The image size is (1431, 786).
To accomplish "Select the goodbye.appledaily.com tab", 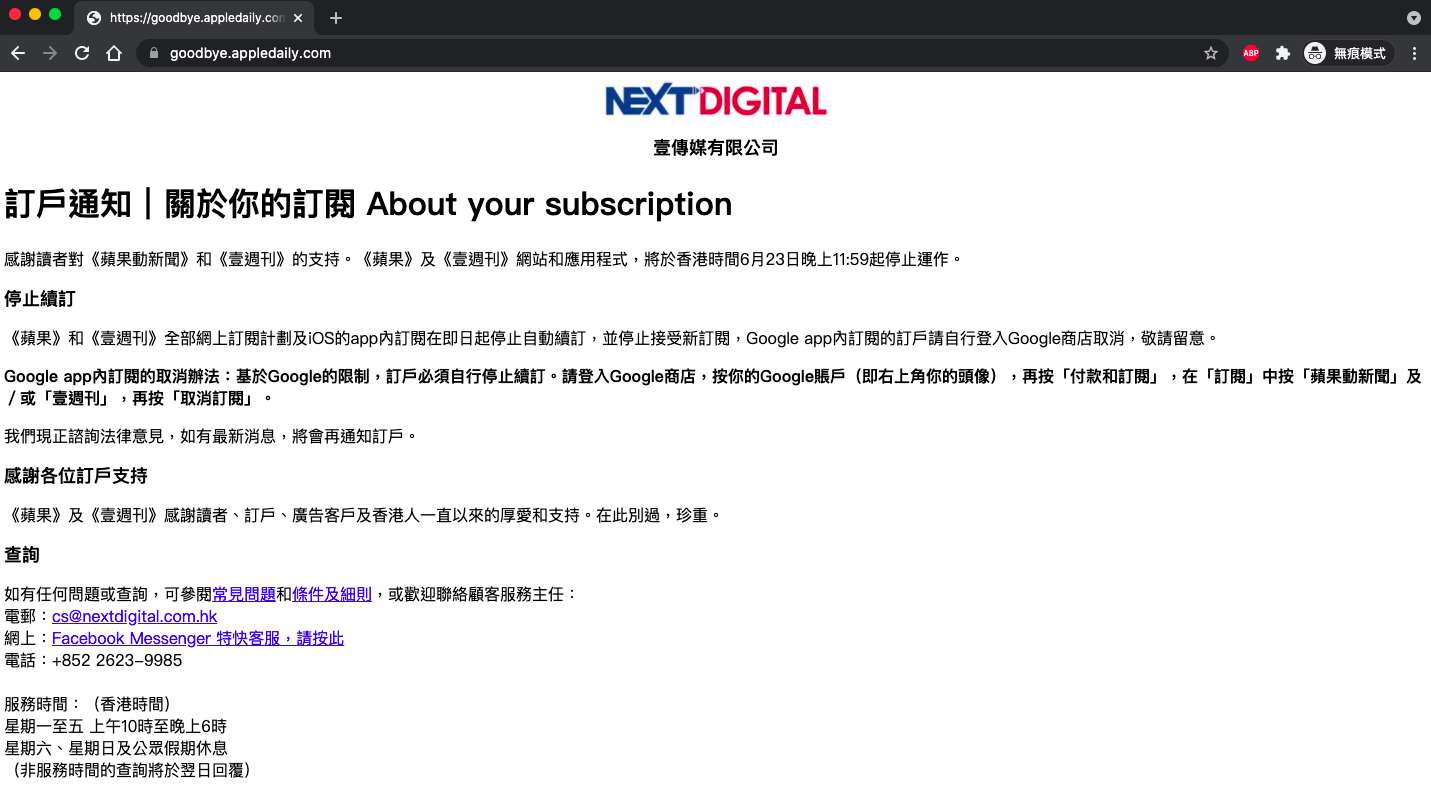I will click(195, 18).
